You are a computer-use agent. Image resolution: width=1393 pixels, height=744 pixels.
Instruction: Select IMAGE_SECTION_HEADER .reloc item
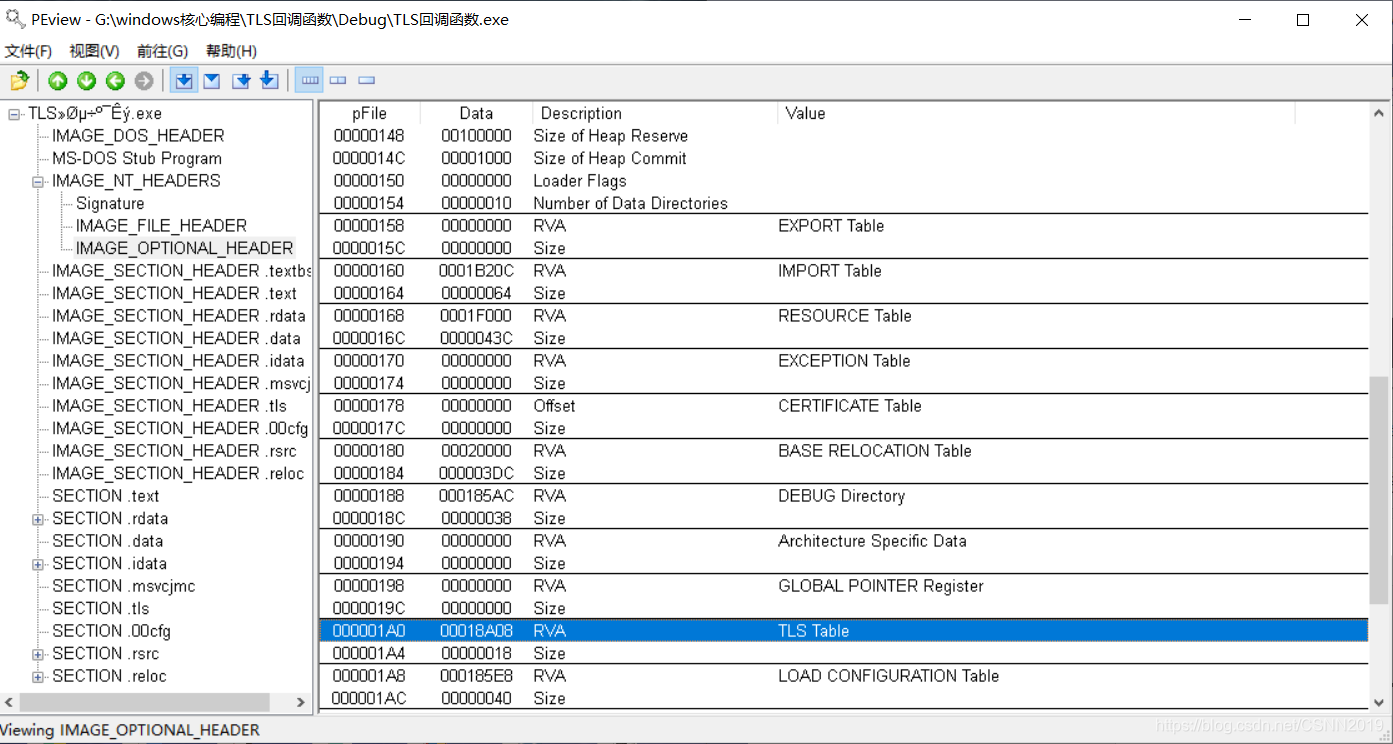pos(178,473)
